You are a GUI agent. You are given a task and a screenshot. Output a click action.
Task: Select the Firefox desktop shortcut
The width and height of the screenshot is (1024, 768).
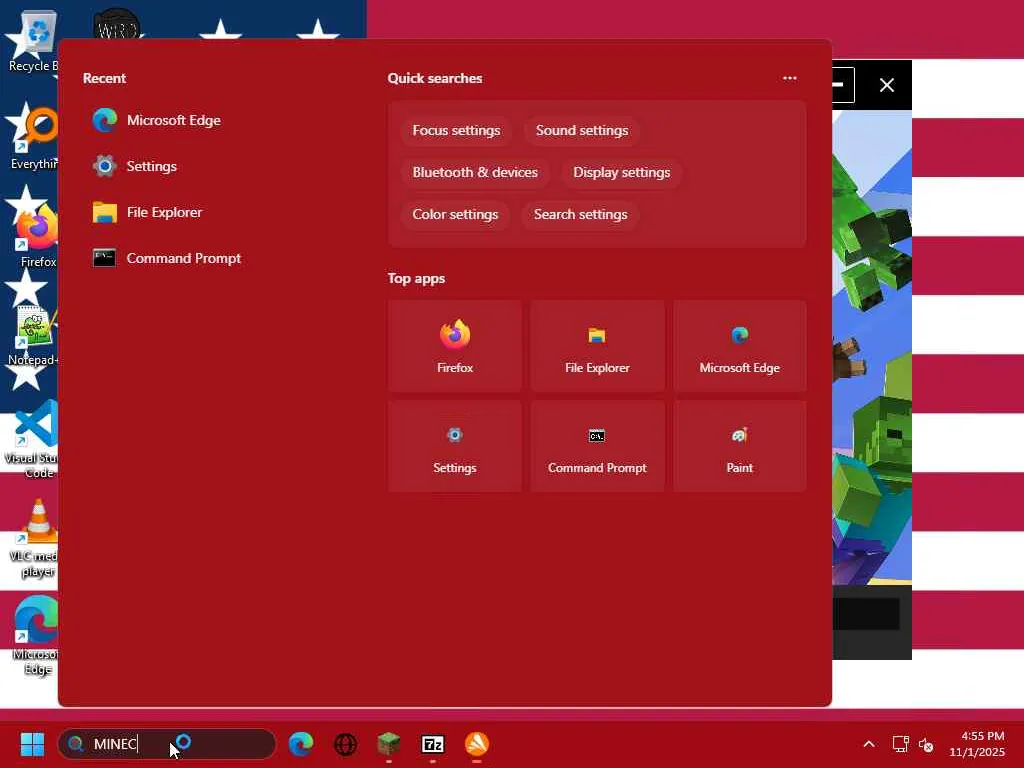click(37, 236)
